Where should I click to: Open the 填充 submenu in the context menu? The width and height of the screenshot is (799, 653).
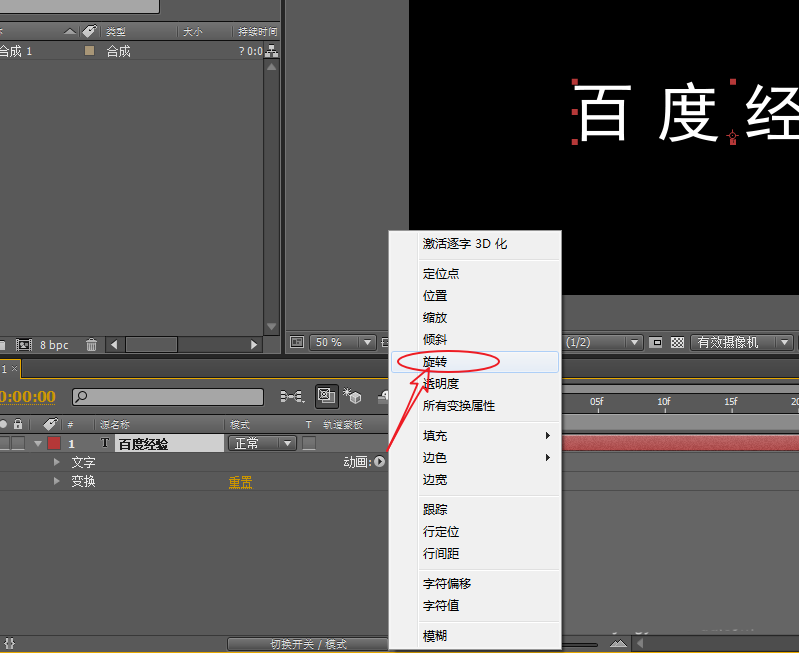pyautogui.click(x=475, y=435)
